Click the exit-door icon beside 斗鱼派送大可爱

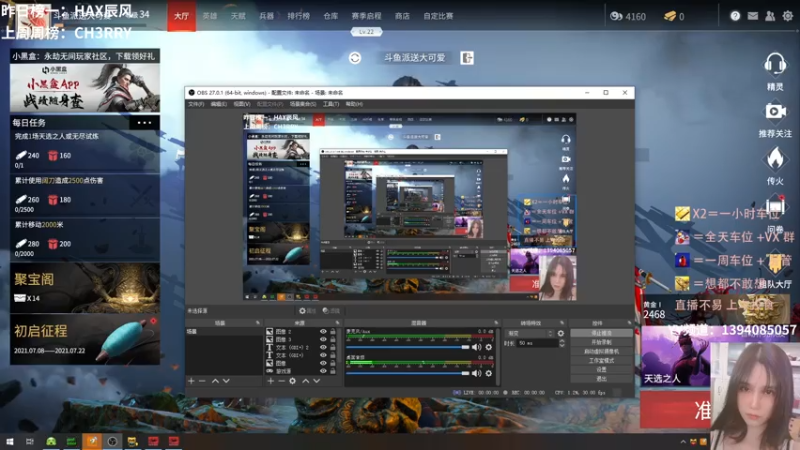467,58
